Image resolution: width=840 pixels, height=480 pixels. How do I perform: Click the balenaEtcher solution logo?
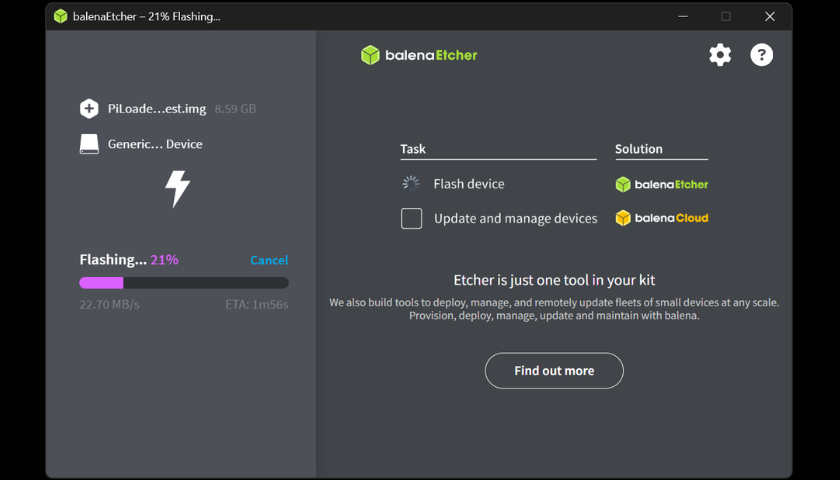tap(662, 184)
